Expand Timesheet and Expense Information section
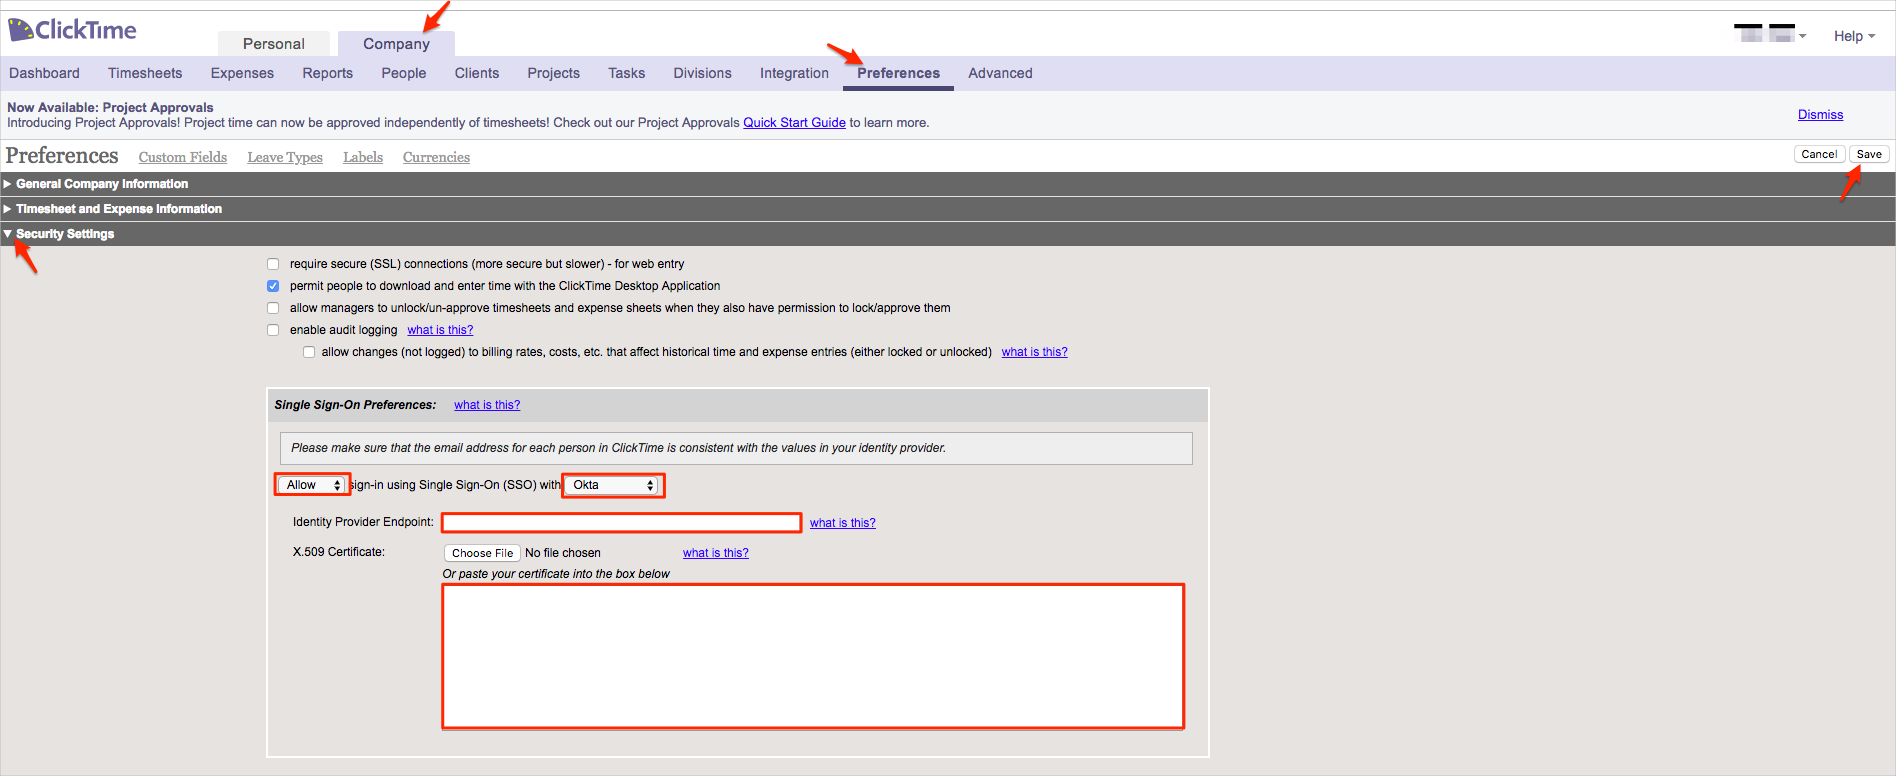Image resolution: width=1896 pixels, height=776 pixels. tap(118, 209)
